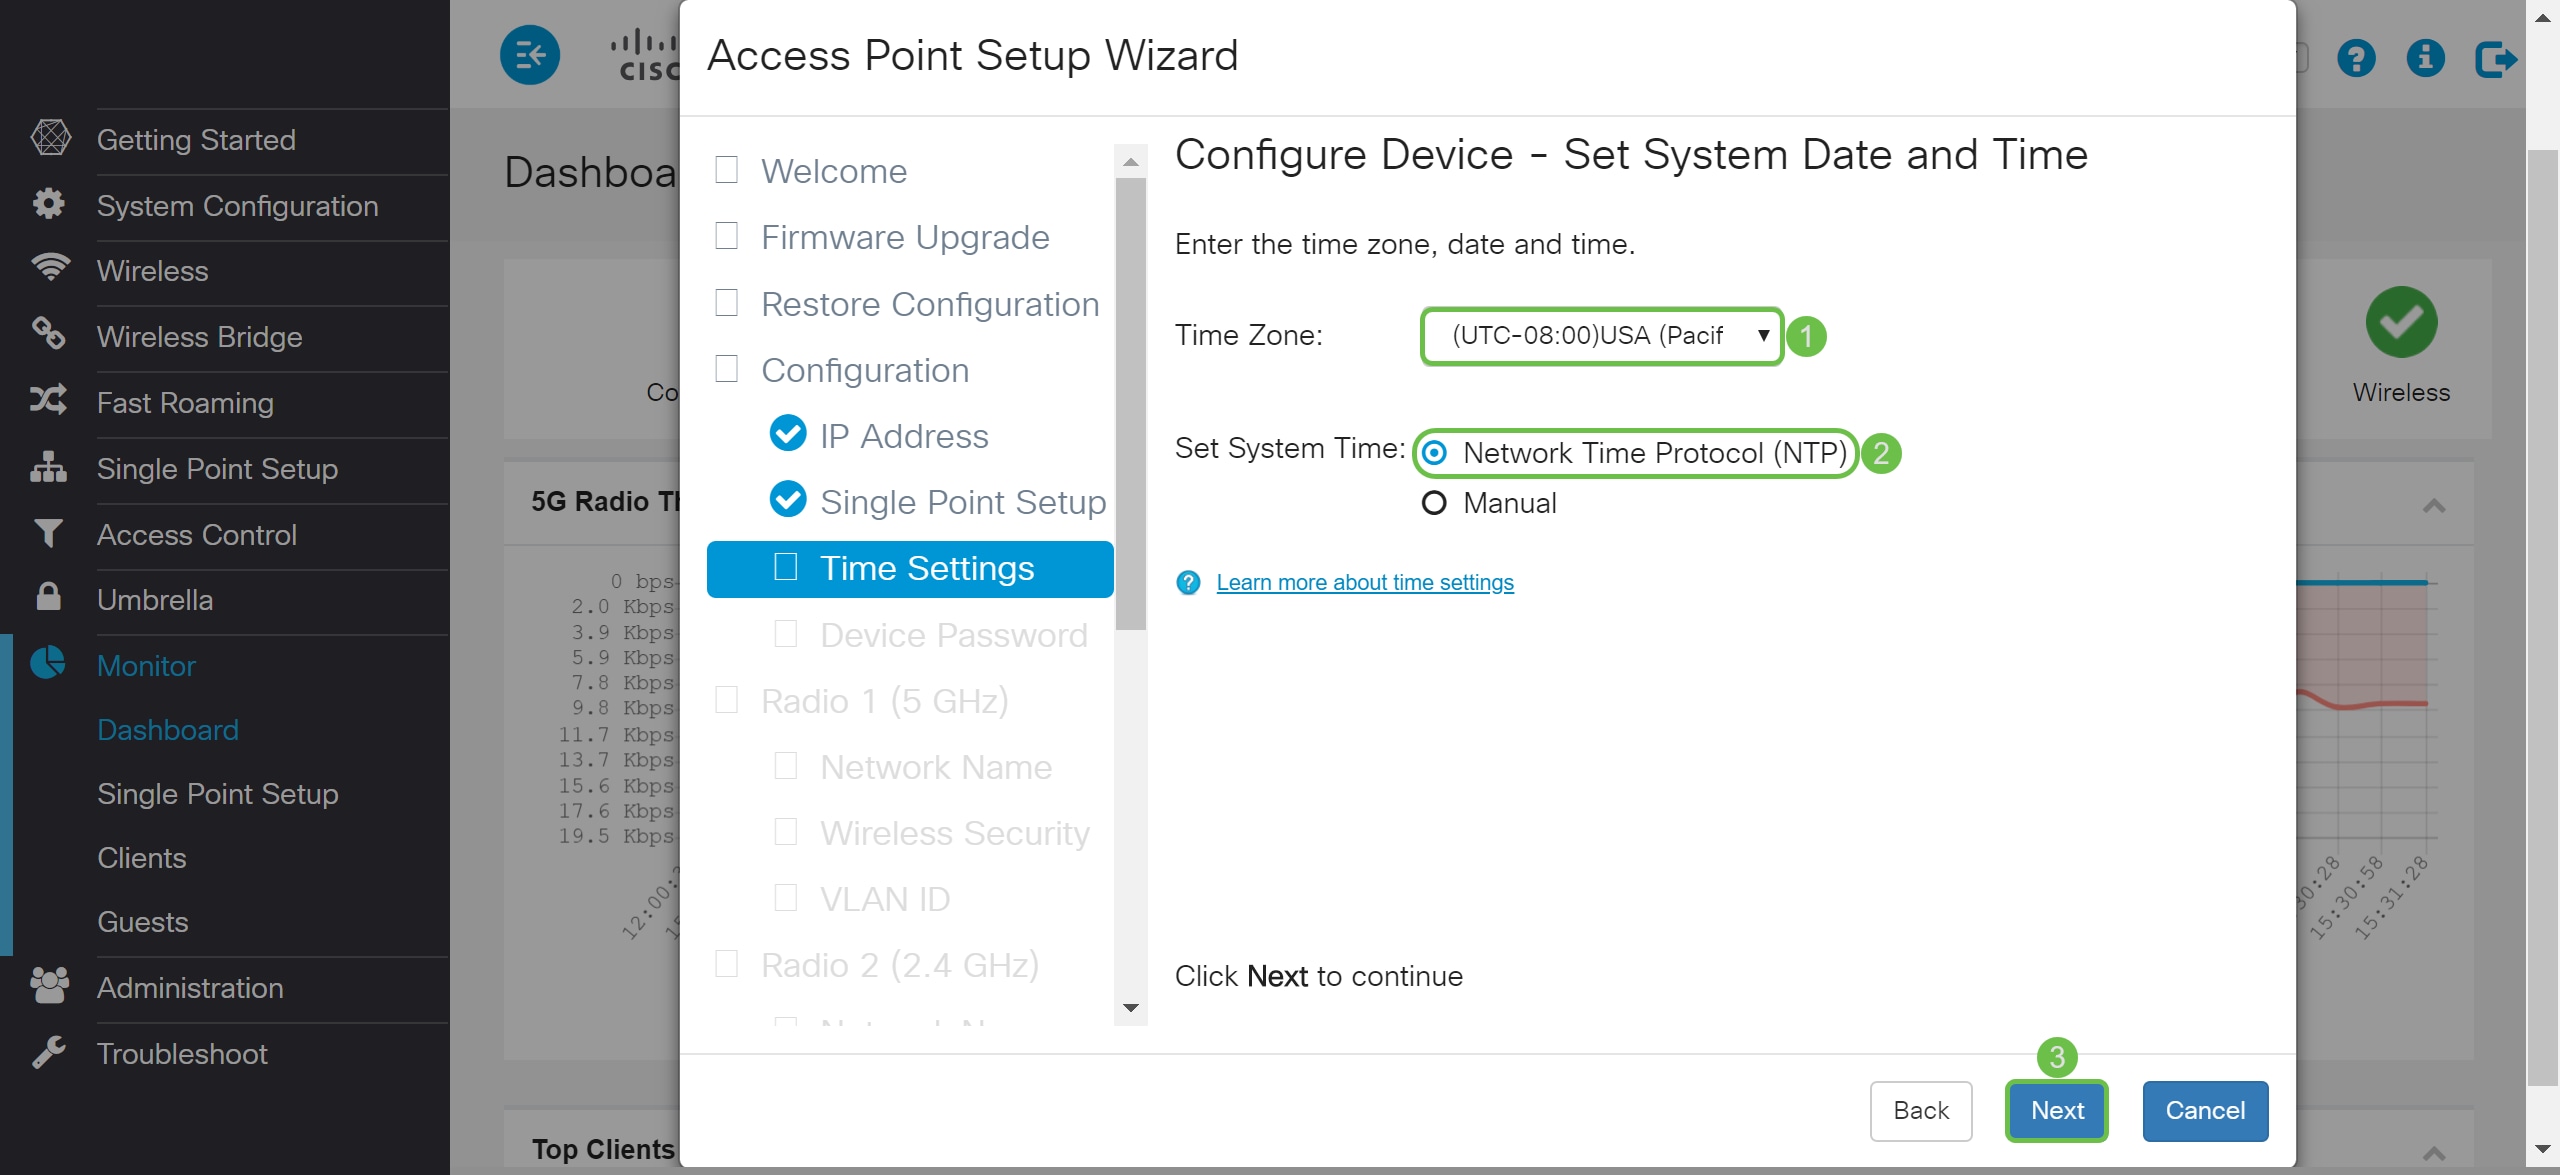Tick the Firmware Upgrade step checkbox

coord(727,236)
